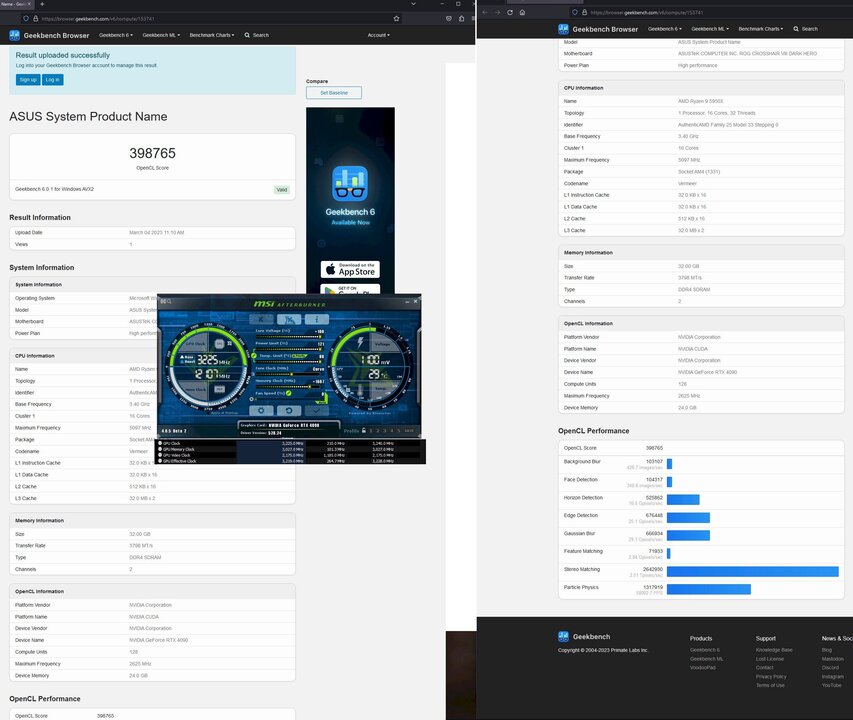Click the Afterburner reset button
853x720 pixels.
289,410
